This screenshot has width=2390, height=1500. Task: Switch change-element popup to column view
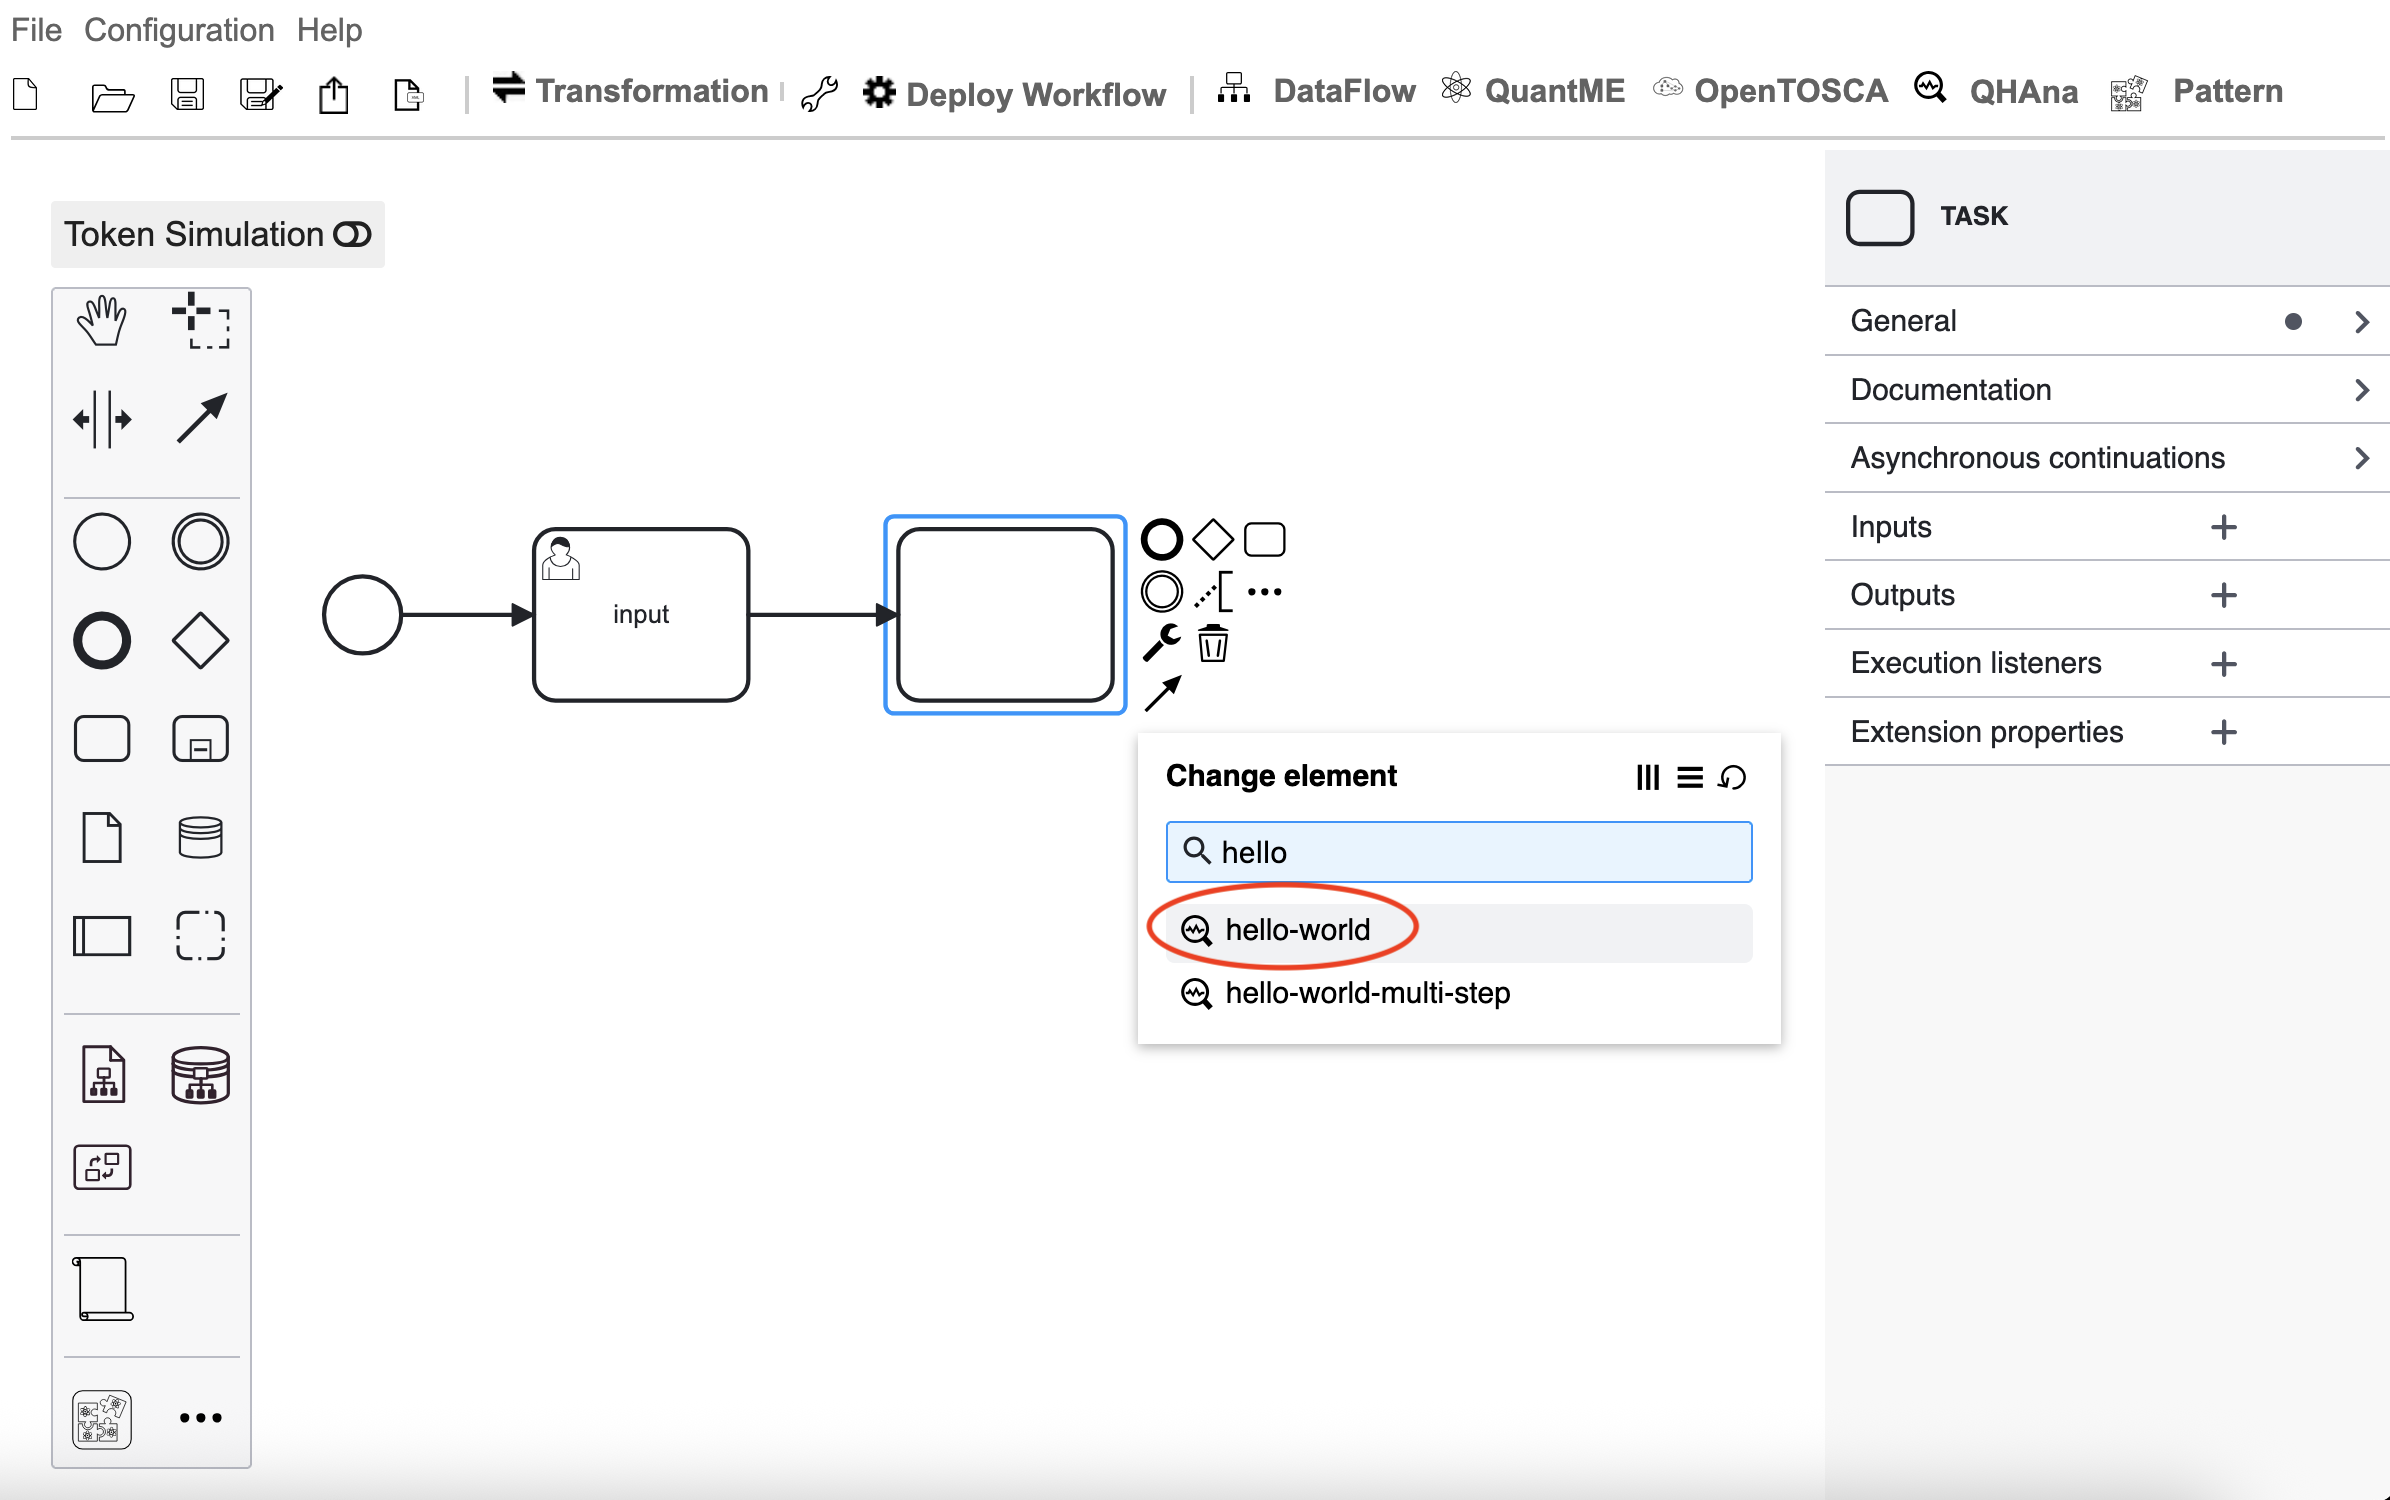tap(1647, 777)
